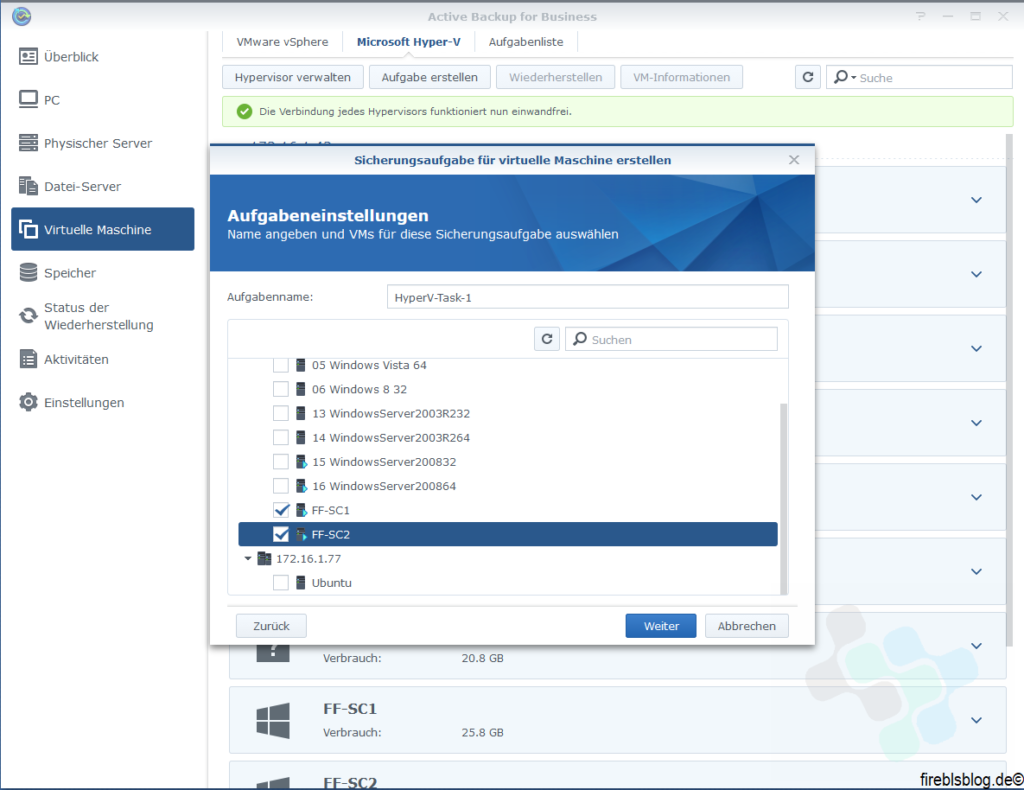Select the 14 WindowsServer2003R264 row label
The width and height of the screenshot is (1024, 790).
point(391,437)
